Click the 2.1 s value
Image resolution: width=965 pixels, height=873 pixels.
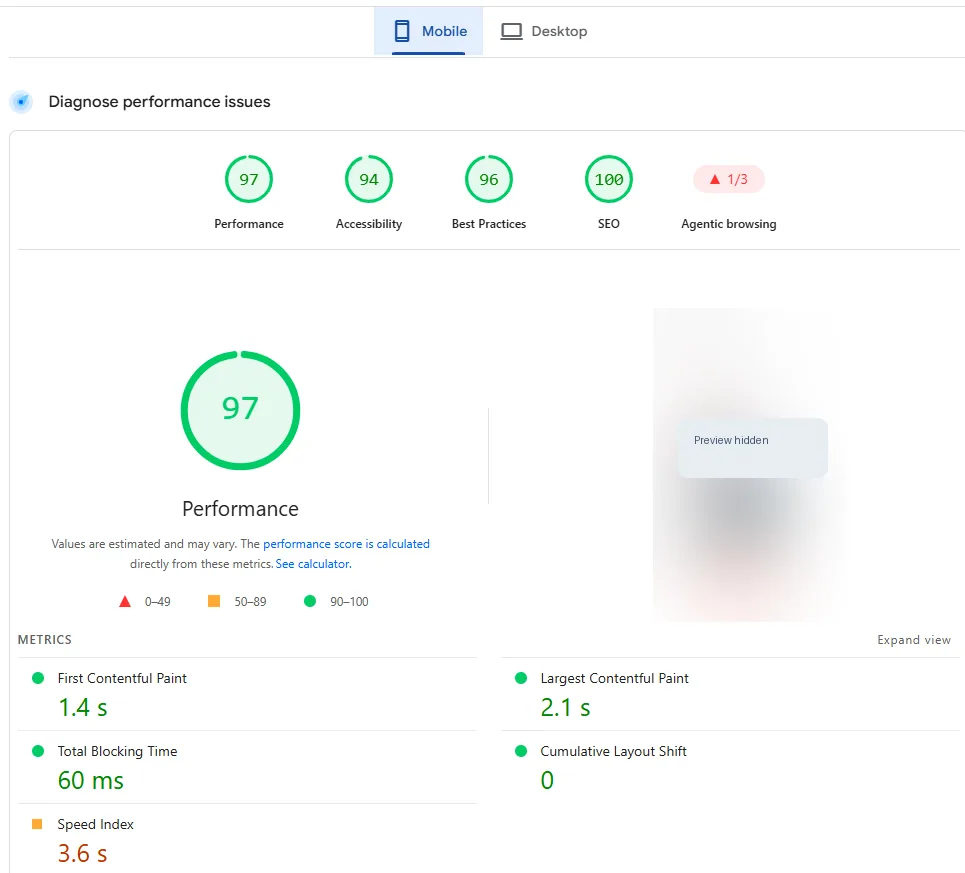click(565, 708)
